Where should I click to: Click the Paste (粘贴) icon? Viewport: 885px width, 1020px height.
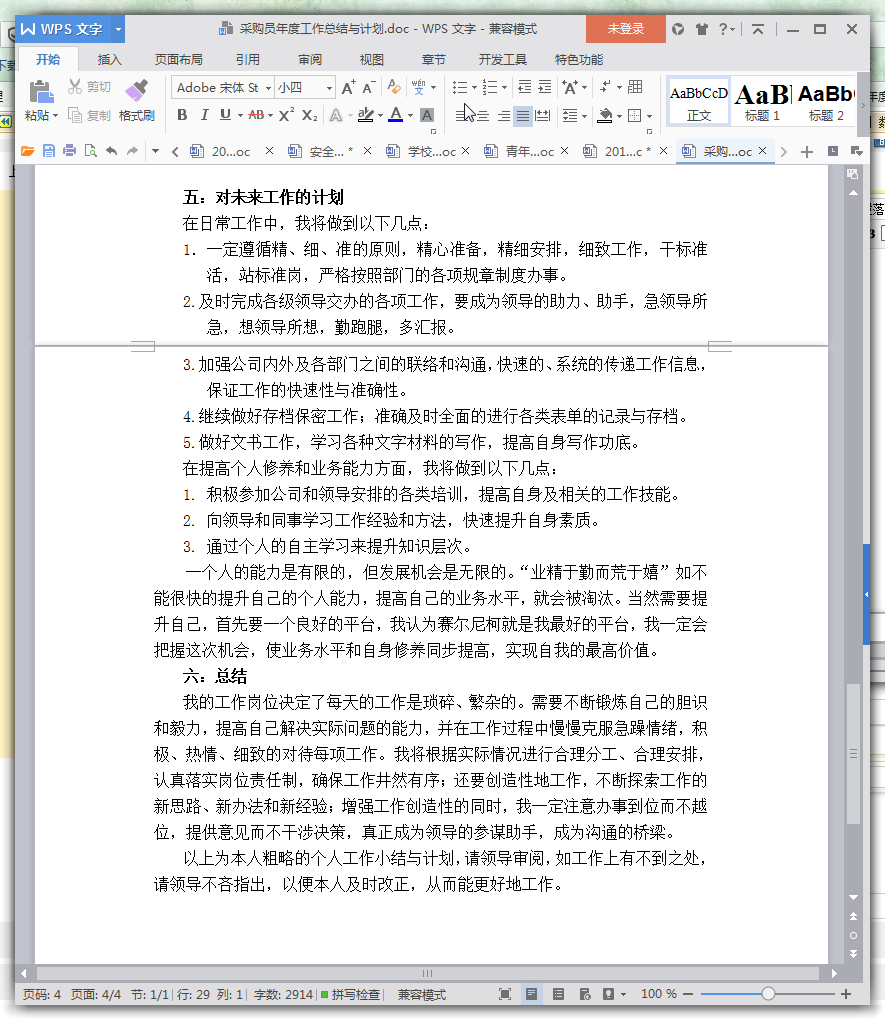coord(40,92)
